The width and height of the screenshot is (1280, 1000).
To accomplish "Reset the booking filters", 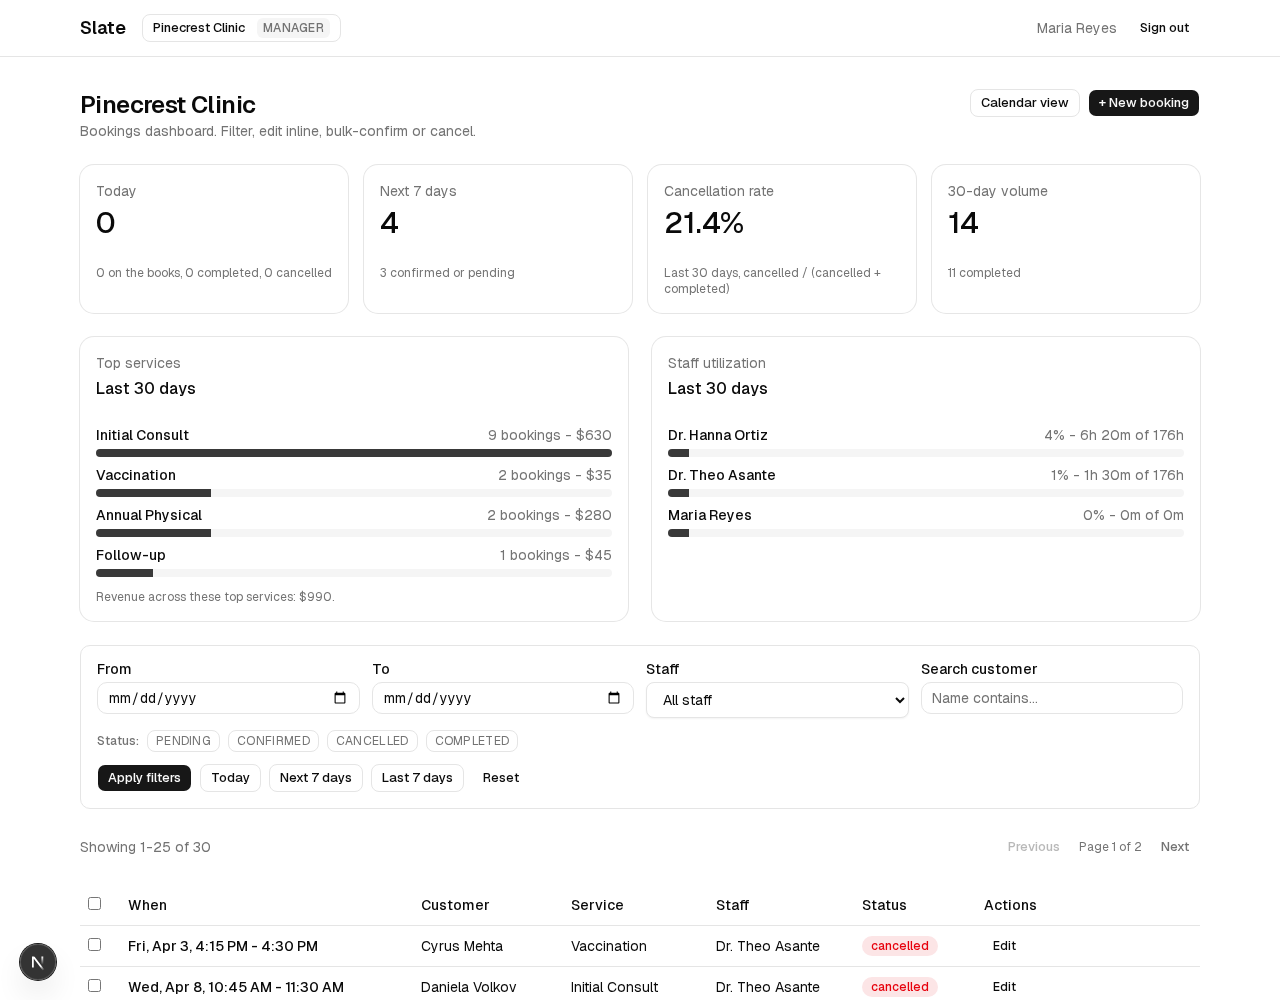I will [501, 778].
